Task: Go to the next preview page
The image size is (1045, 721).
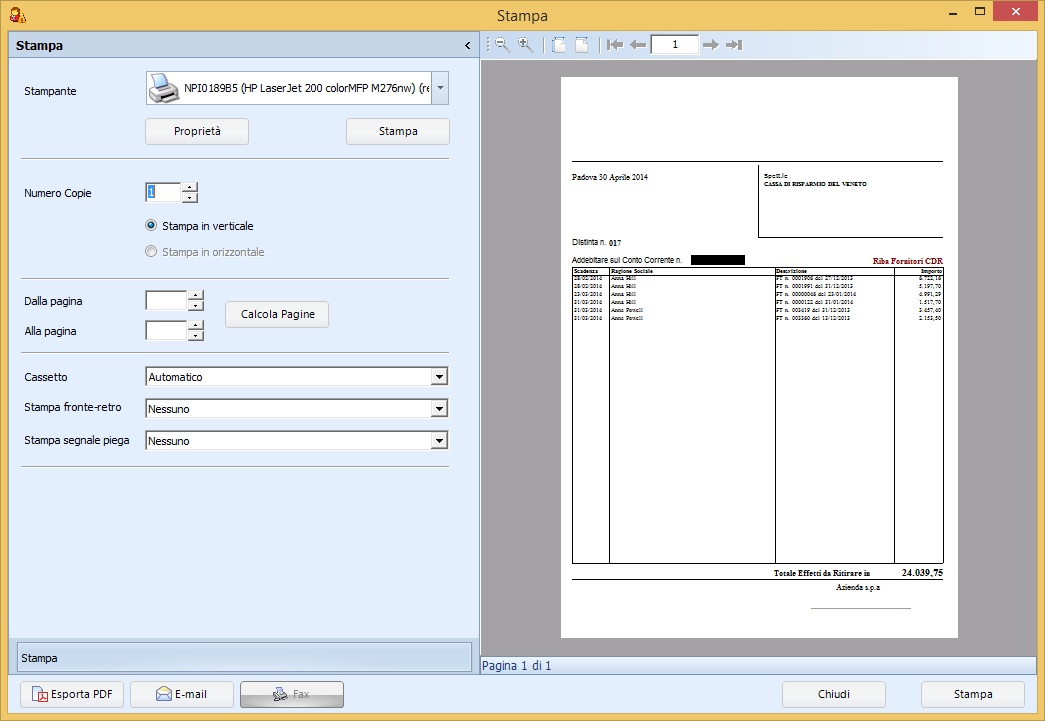Action: pos(711,45)
